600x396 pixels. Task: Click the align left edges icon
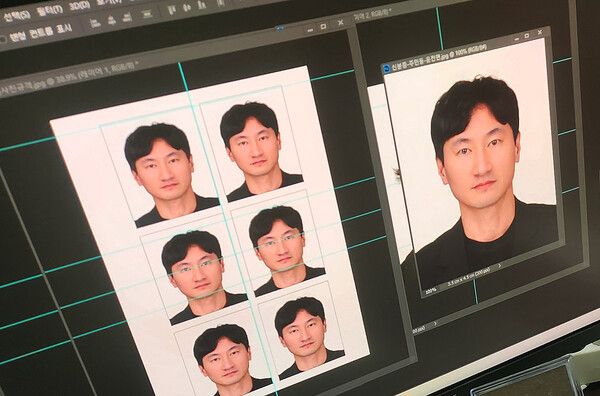pyautogui.click(x=95, y=23)
